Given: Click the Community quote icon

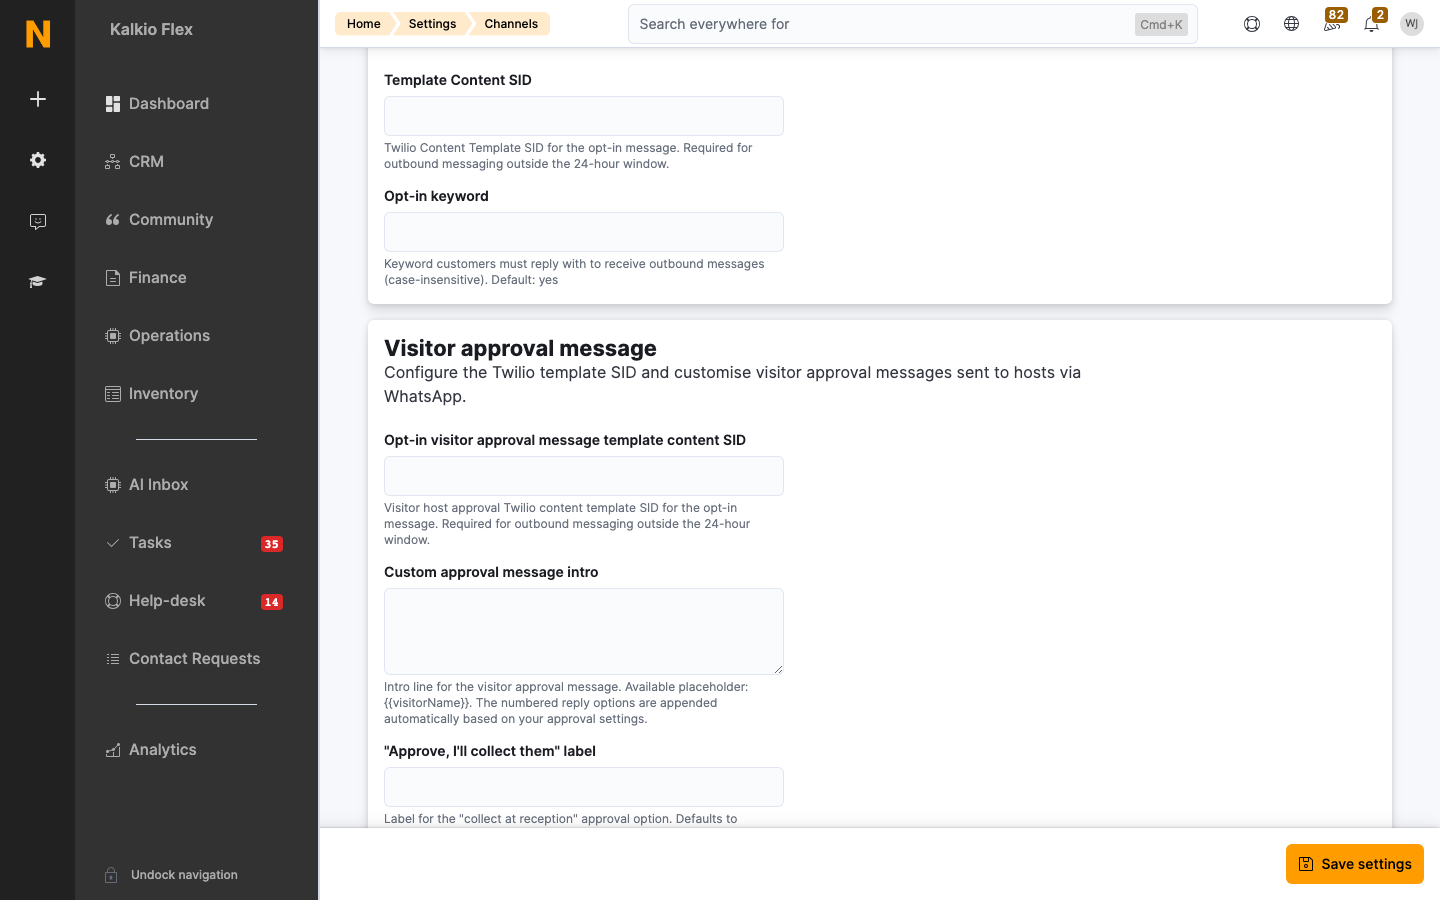Looking at the screenshot, I should click(113, 220).
